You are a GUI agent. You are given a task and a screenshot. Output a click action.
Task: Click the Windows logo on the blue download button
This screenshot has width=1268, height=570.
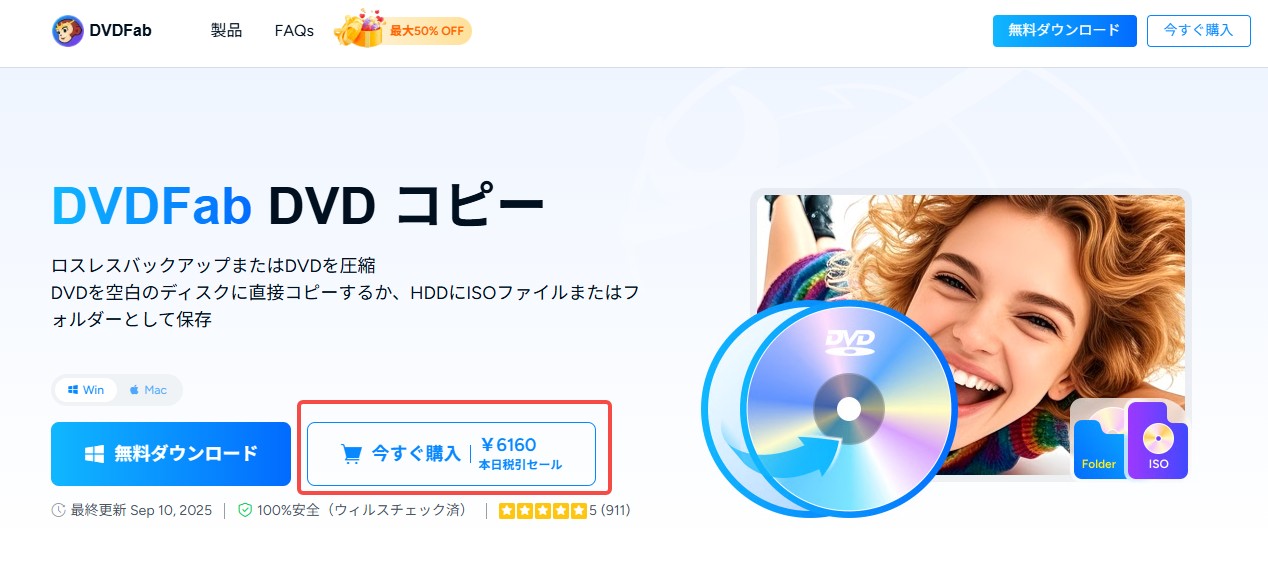tap(94, 454)
